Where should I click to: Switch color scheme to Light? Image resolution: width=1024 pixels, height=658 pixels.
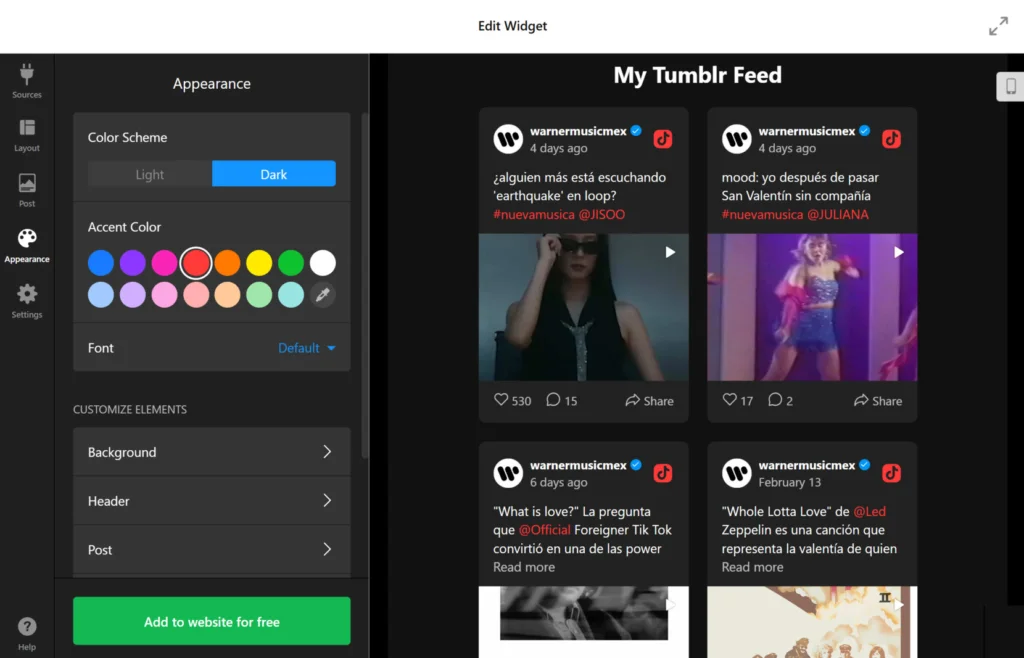point(148,173)
